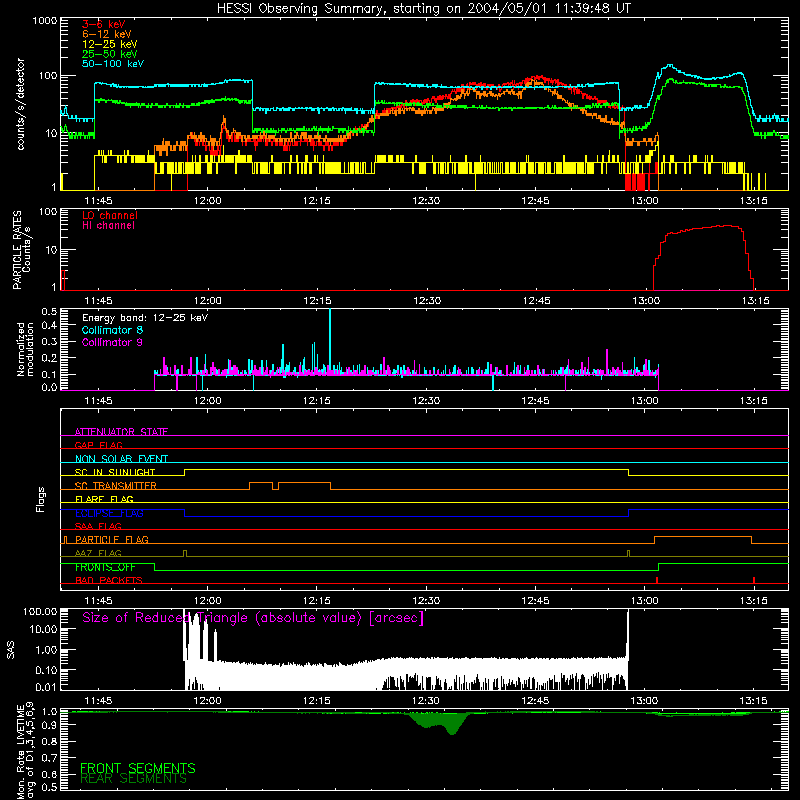Select the ATTENUATOR_STATE flag label
Screen dimensions: 800x800
pyautogui.click(x=121, y=432)
